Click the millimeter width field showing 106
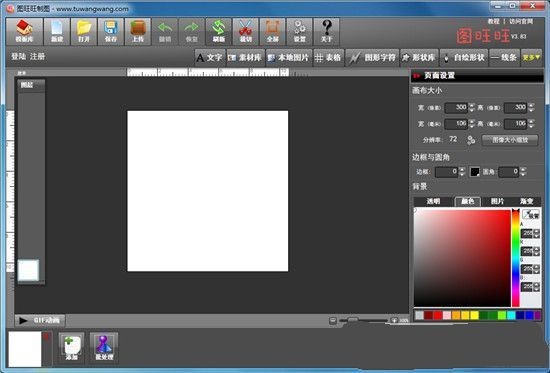The width and height of the screenshot is (550, 373). [456, 124]
